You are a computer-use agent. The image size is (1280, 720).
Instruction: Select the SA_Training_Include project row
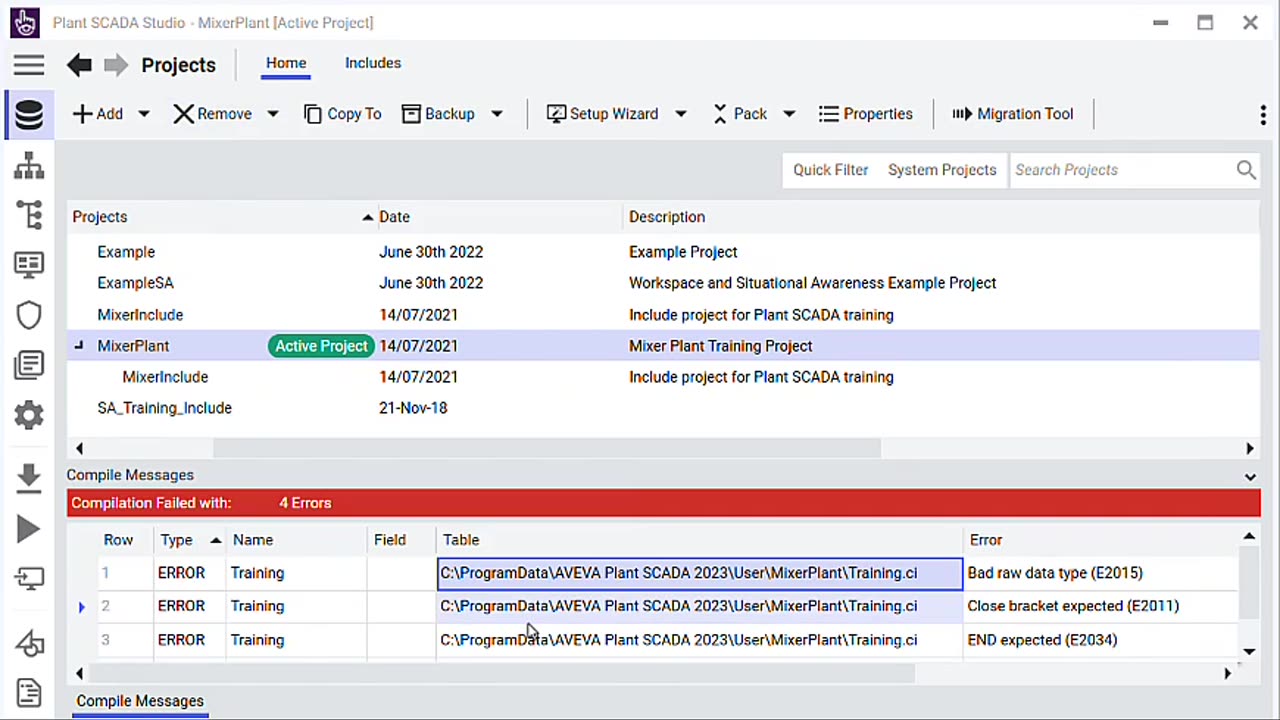(663, 408)
